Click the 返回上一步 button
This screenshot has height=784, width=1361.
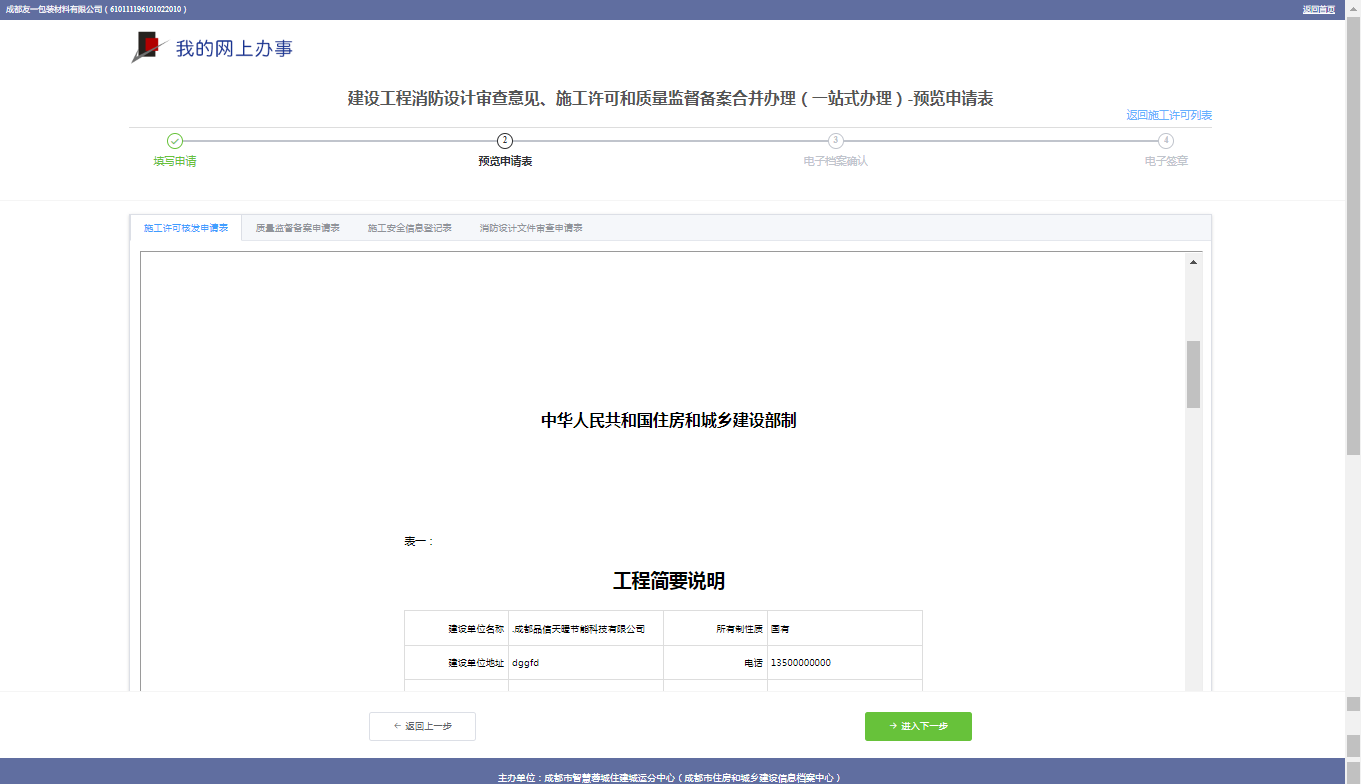pos(422,726)
